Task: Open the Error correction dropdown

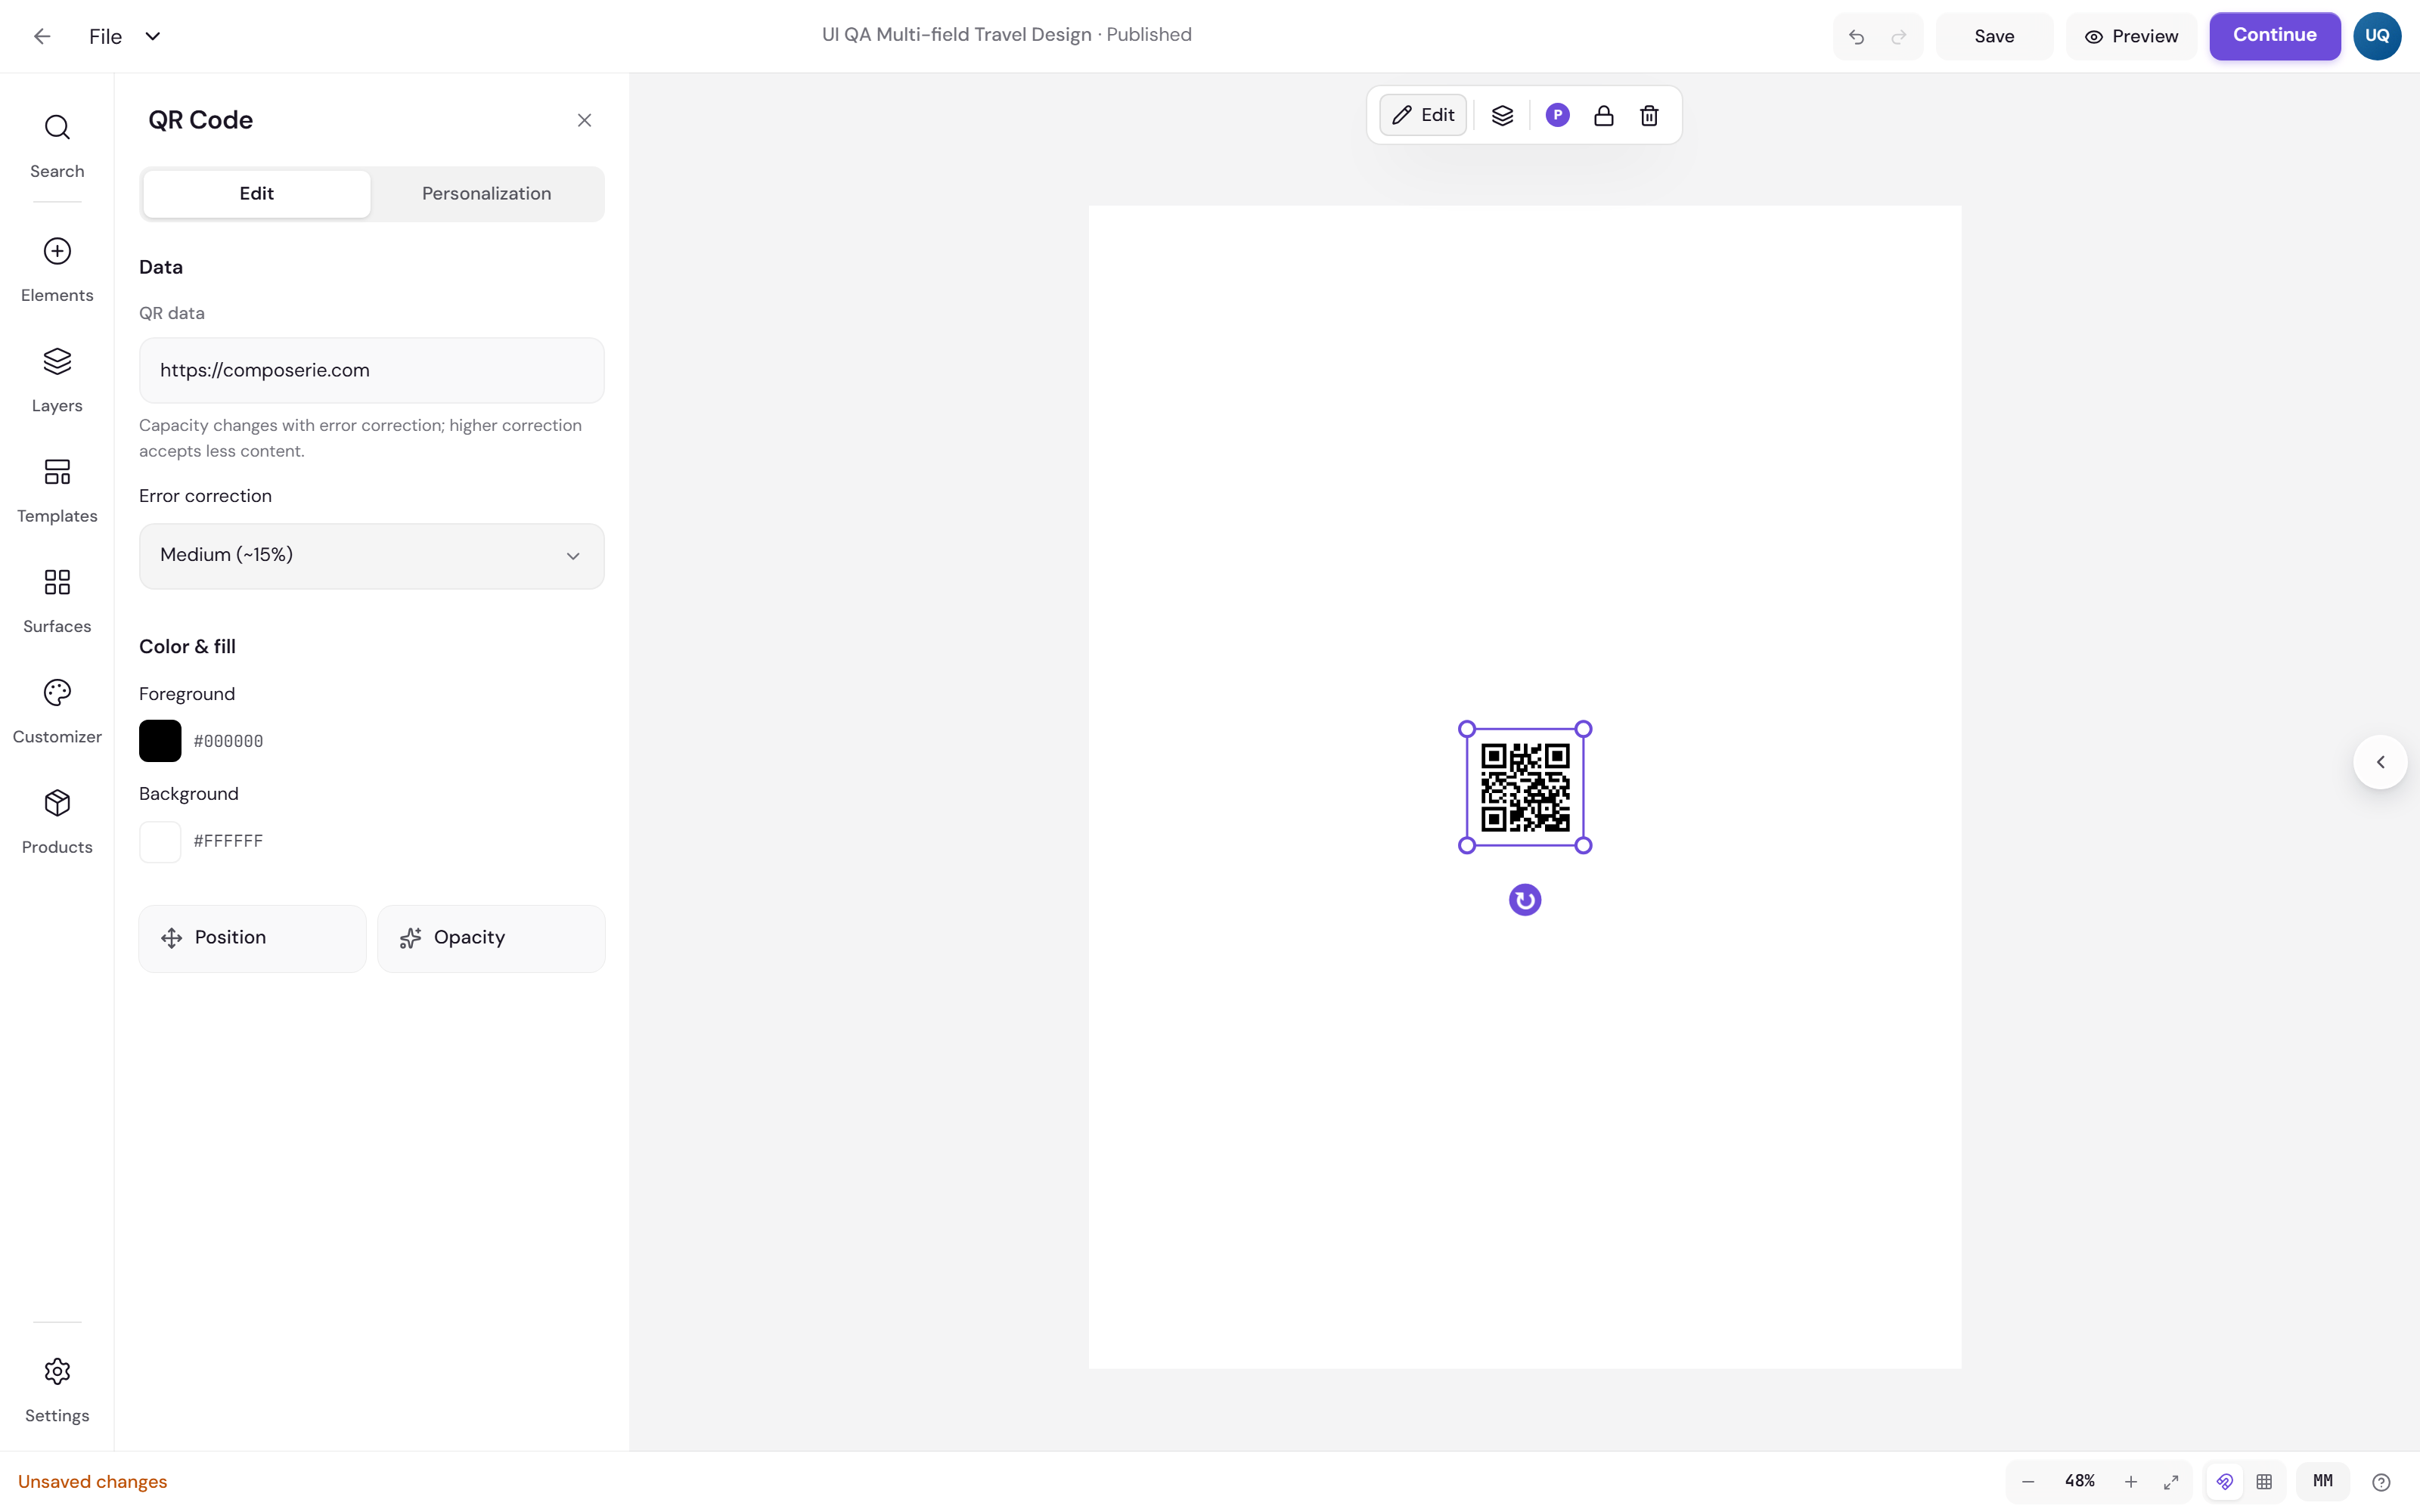Action: pyautogui.click(x=371, y=556)
